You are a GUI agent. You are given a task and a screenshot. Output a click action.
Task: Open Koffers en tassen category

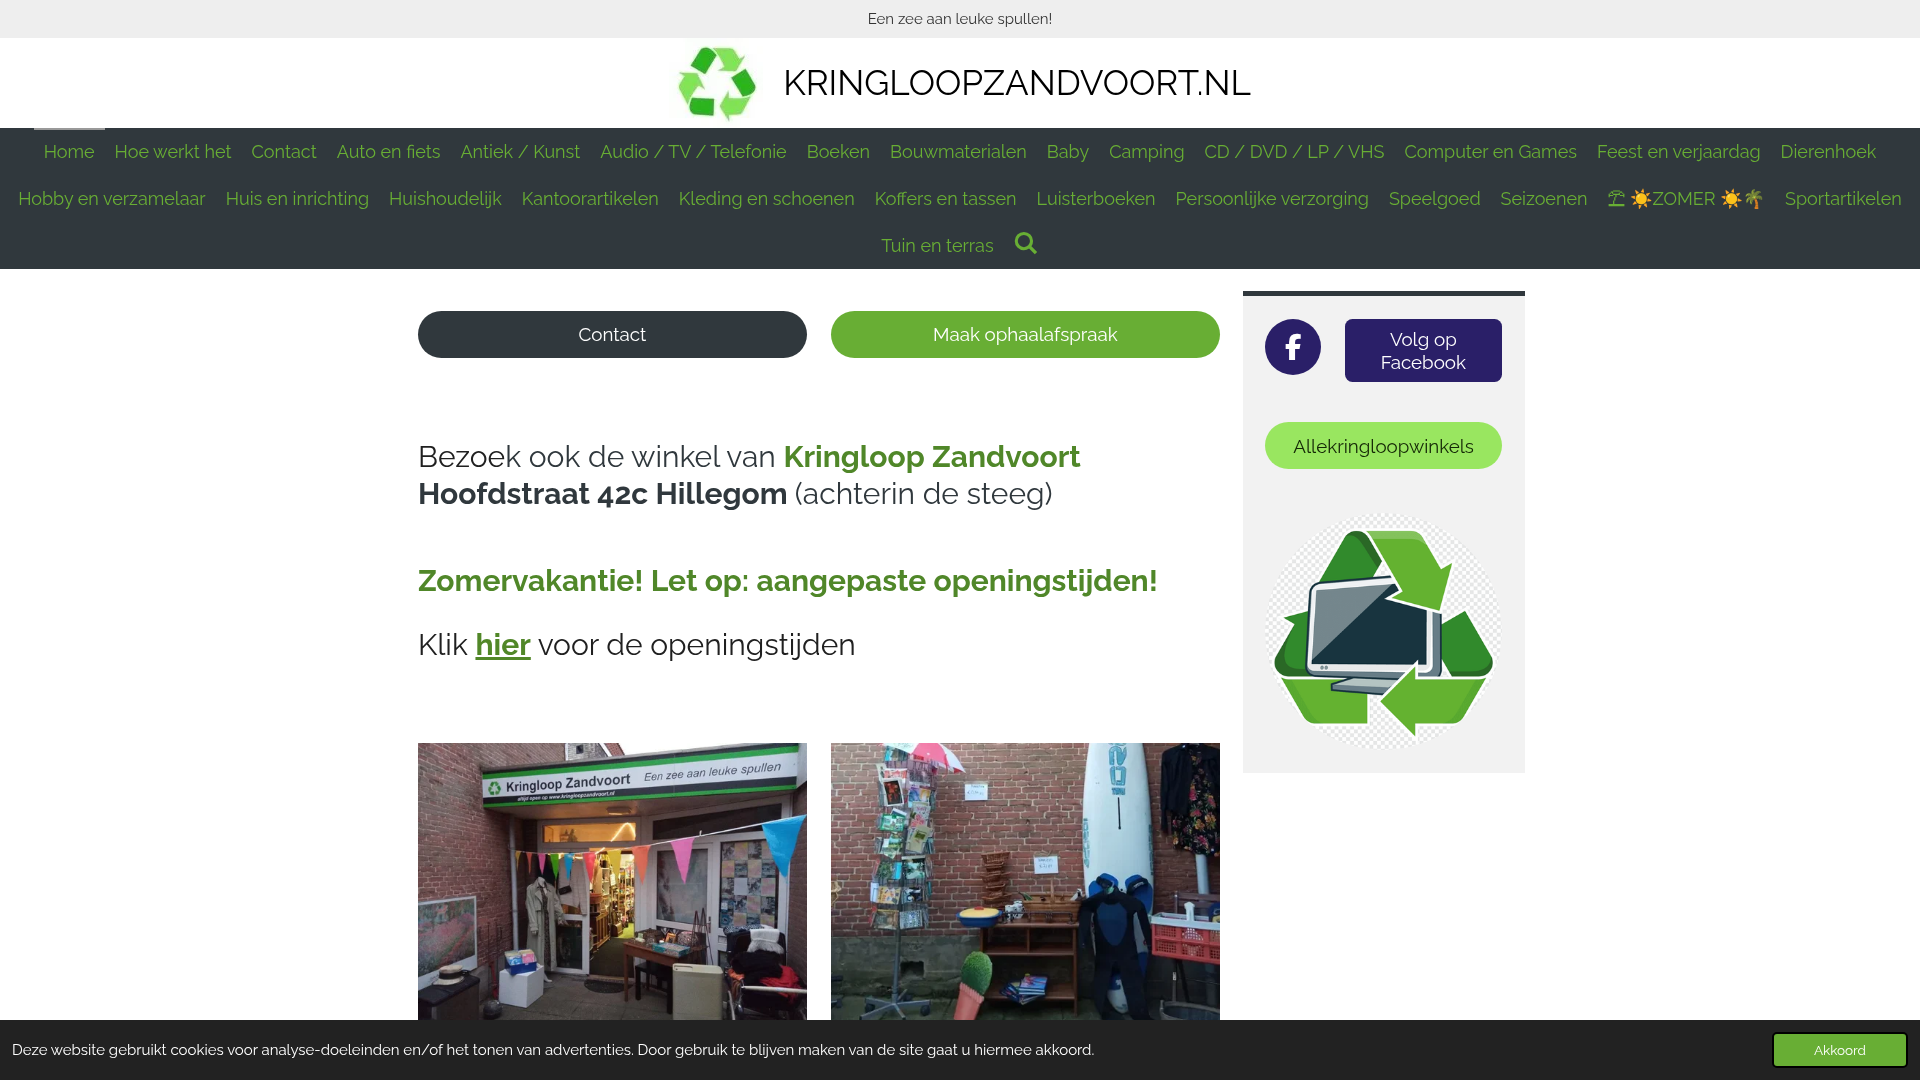coord(945,199)
